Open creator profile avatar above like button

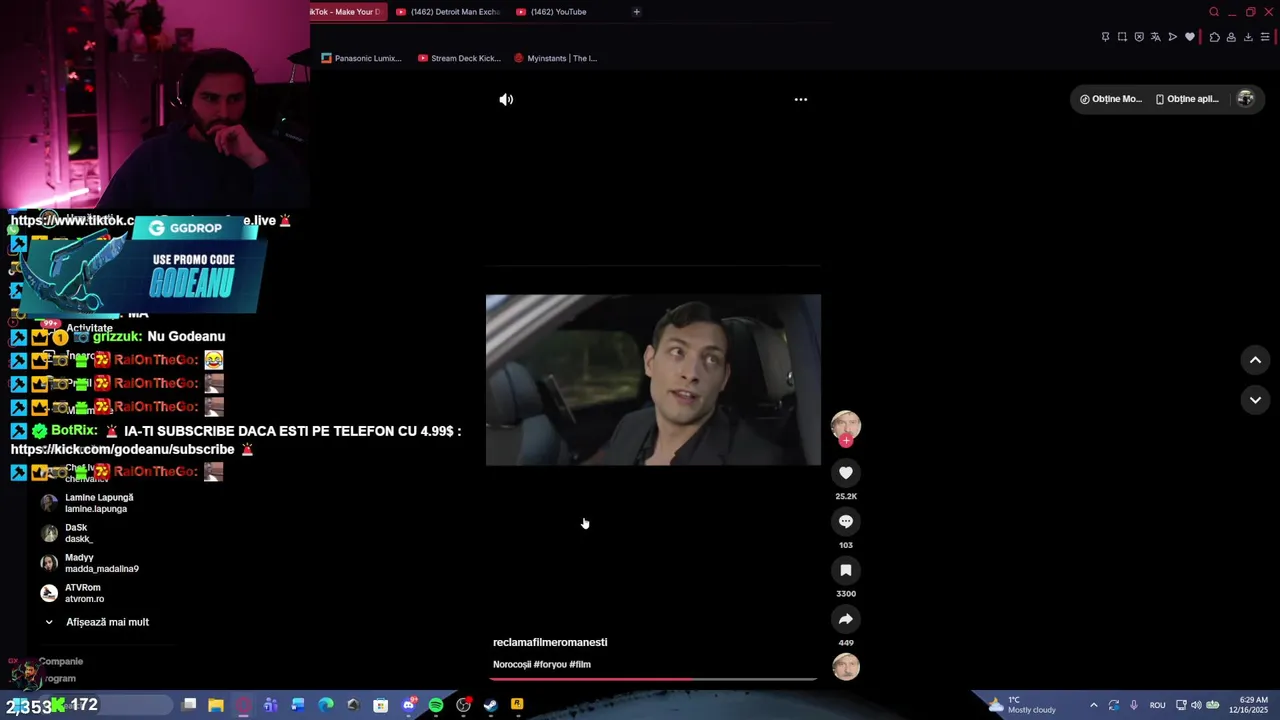pos(846,424)
